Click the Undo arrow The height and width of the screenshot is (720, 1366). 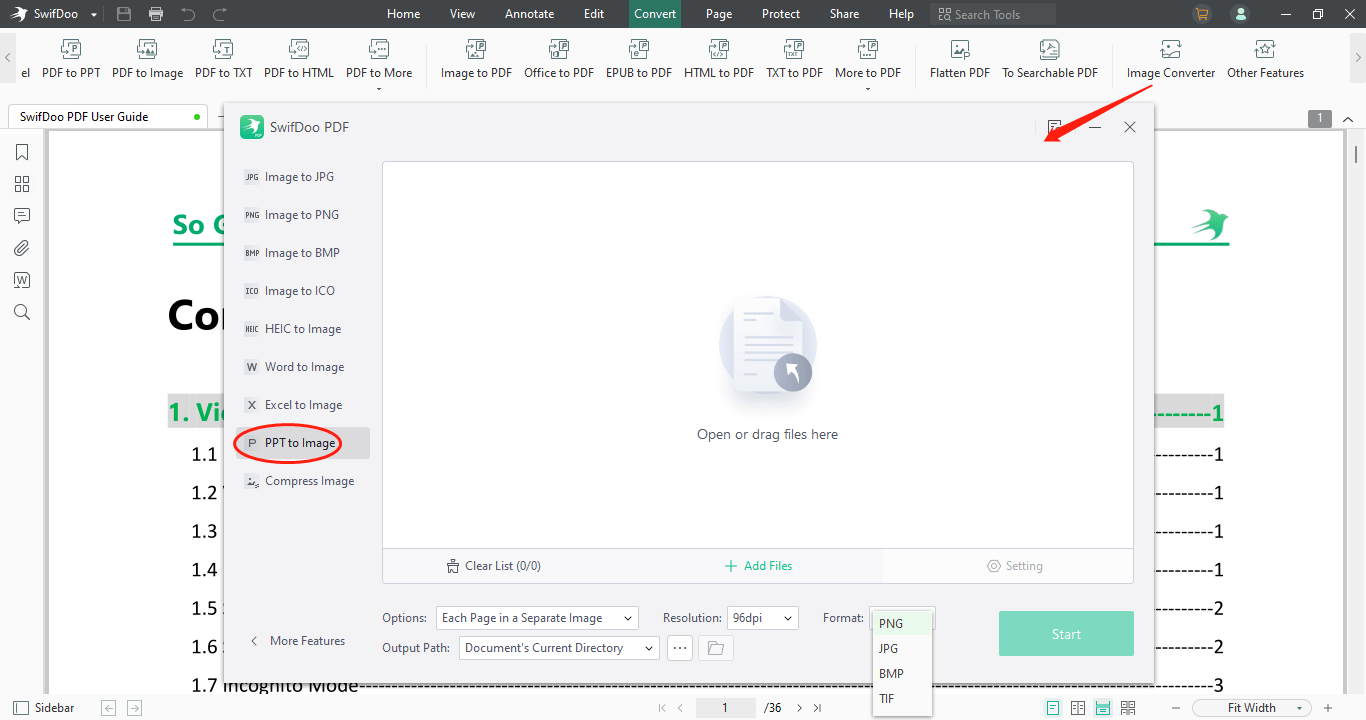(x=188, y=14)
